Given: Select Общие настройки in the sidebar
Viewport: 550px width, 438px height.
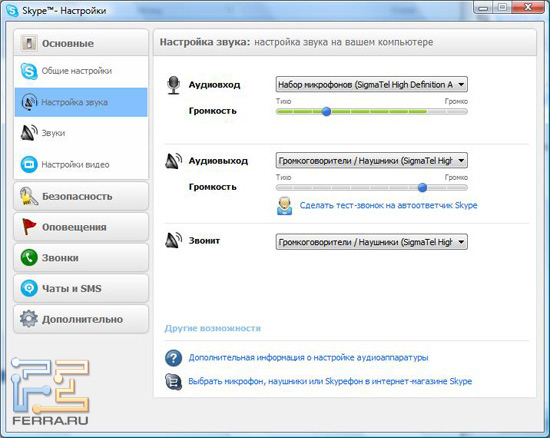Looking at the screenshot, I should [x=81, y=71].
